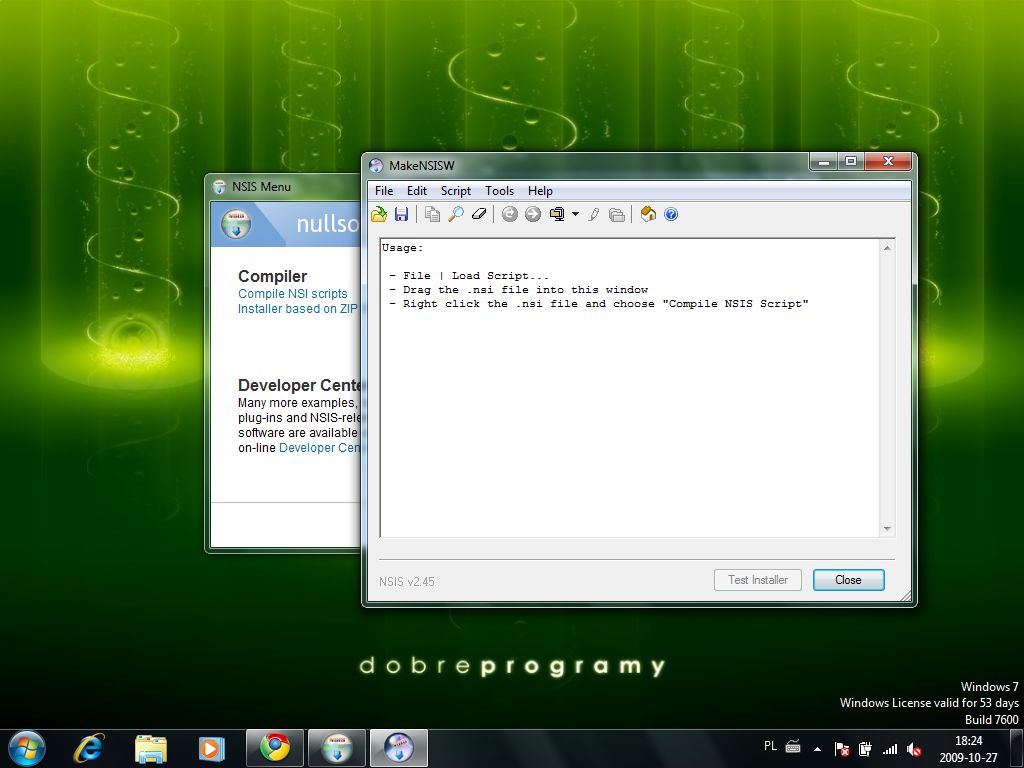
Task: Minimize the MakeNSISW window
Action: (824, 161)
